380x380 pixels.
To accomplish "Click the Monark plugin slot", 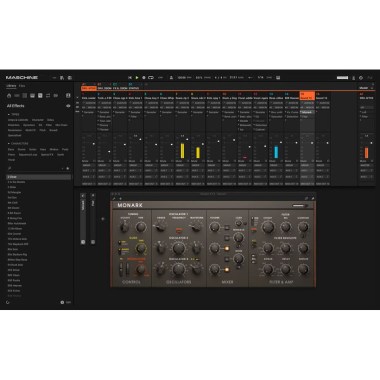I will point(307,113).
